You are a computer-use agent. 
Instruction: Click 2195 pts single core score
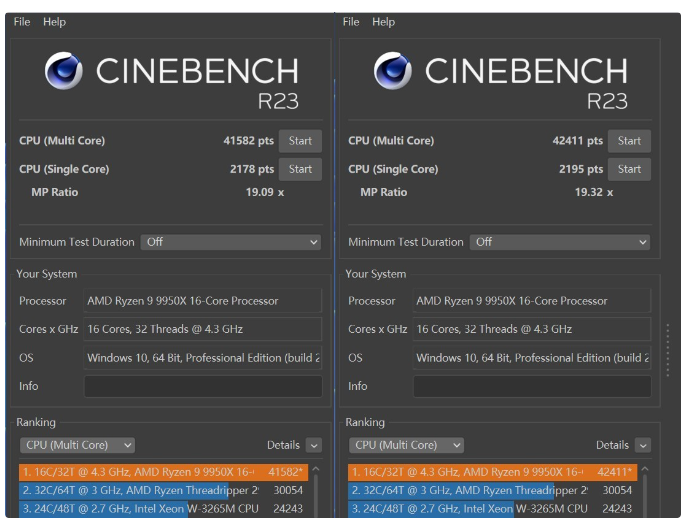click(x=581, y=169)
